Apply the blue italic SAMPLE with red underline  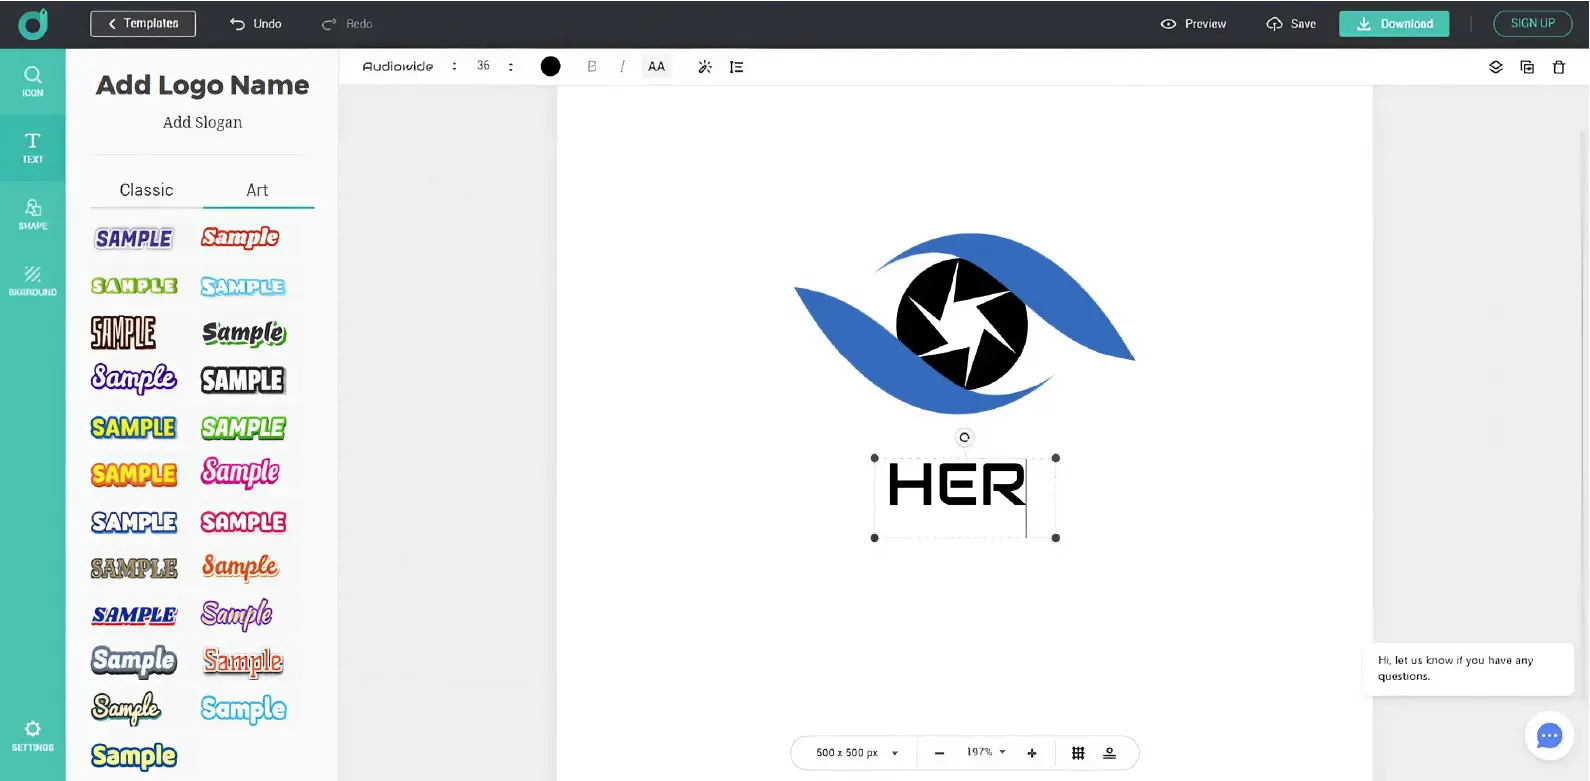coord(134,615)
